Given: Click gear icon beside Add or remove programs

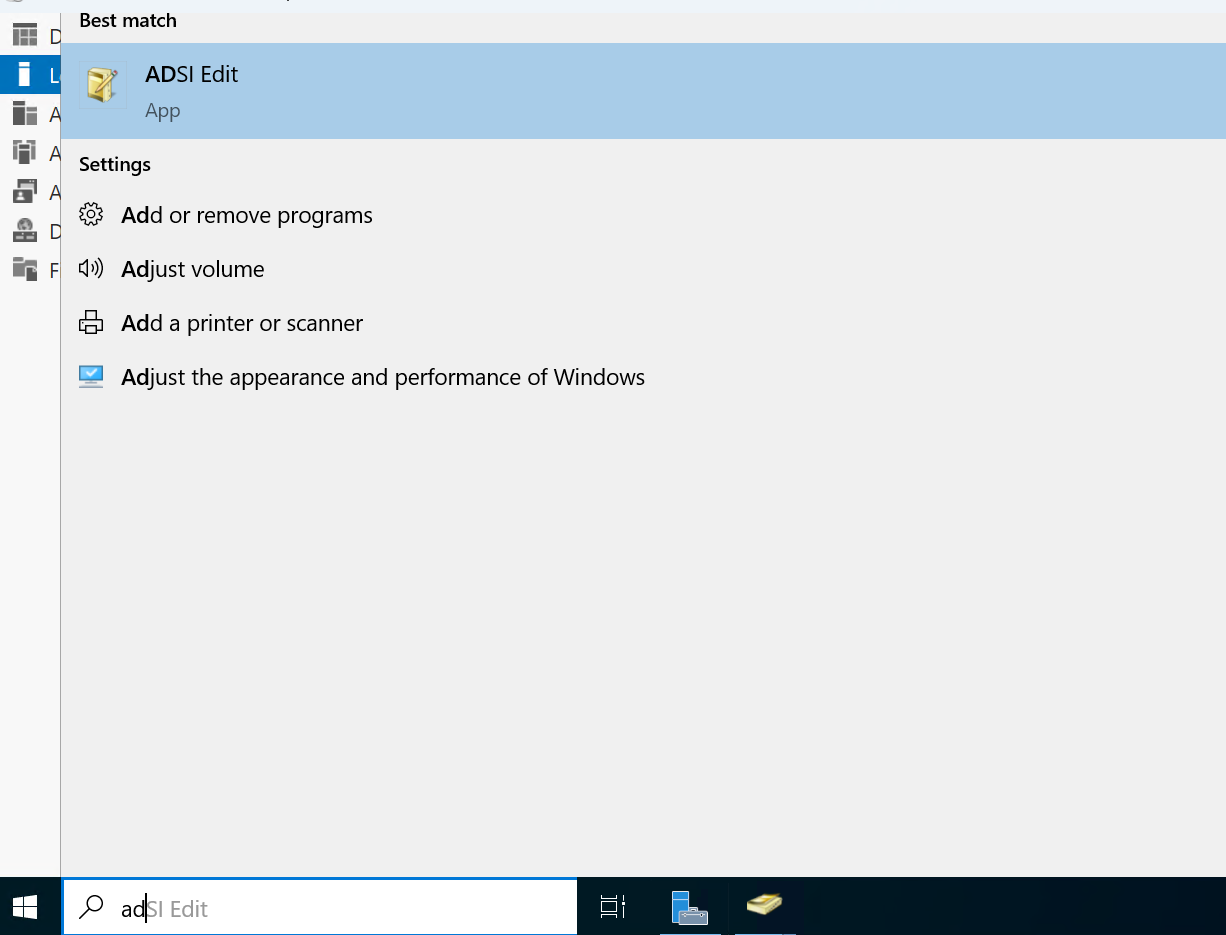Looking at the screenshot, I should (x=91, y=214).
